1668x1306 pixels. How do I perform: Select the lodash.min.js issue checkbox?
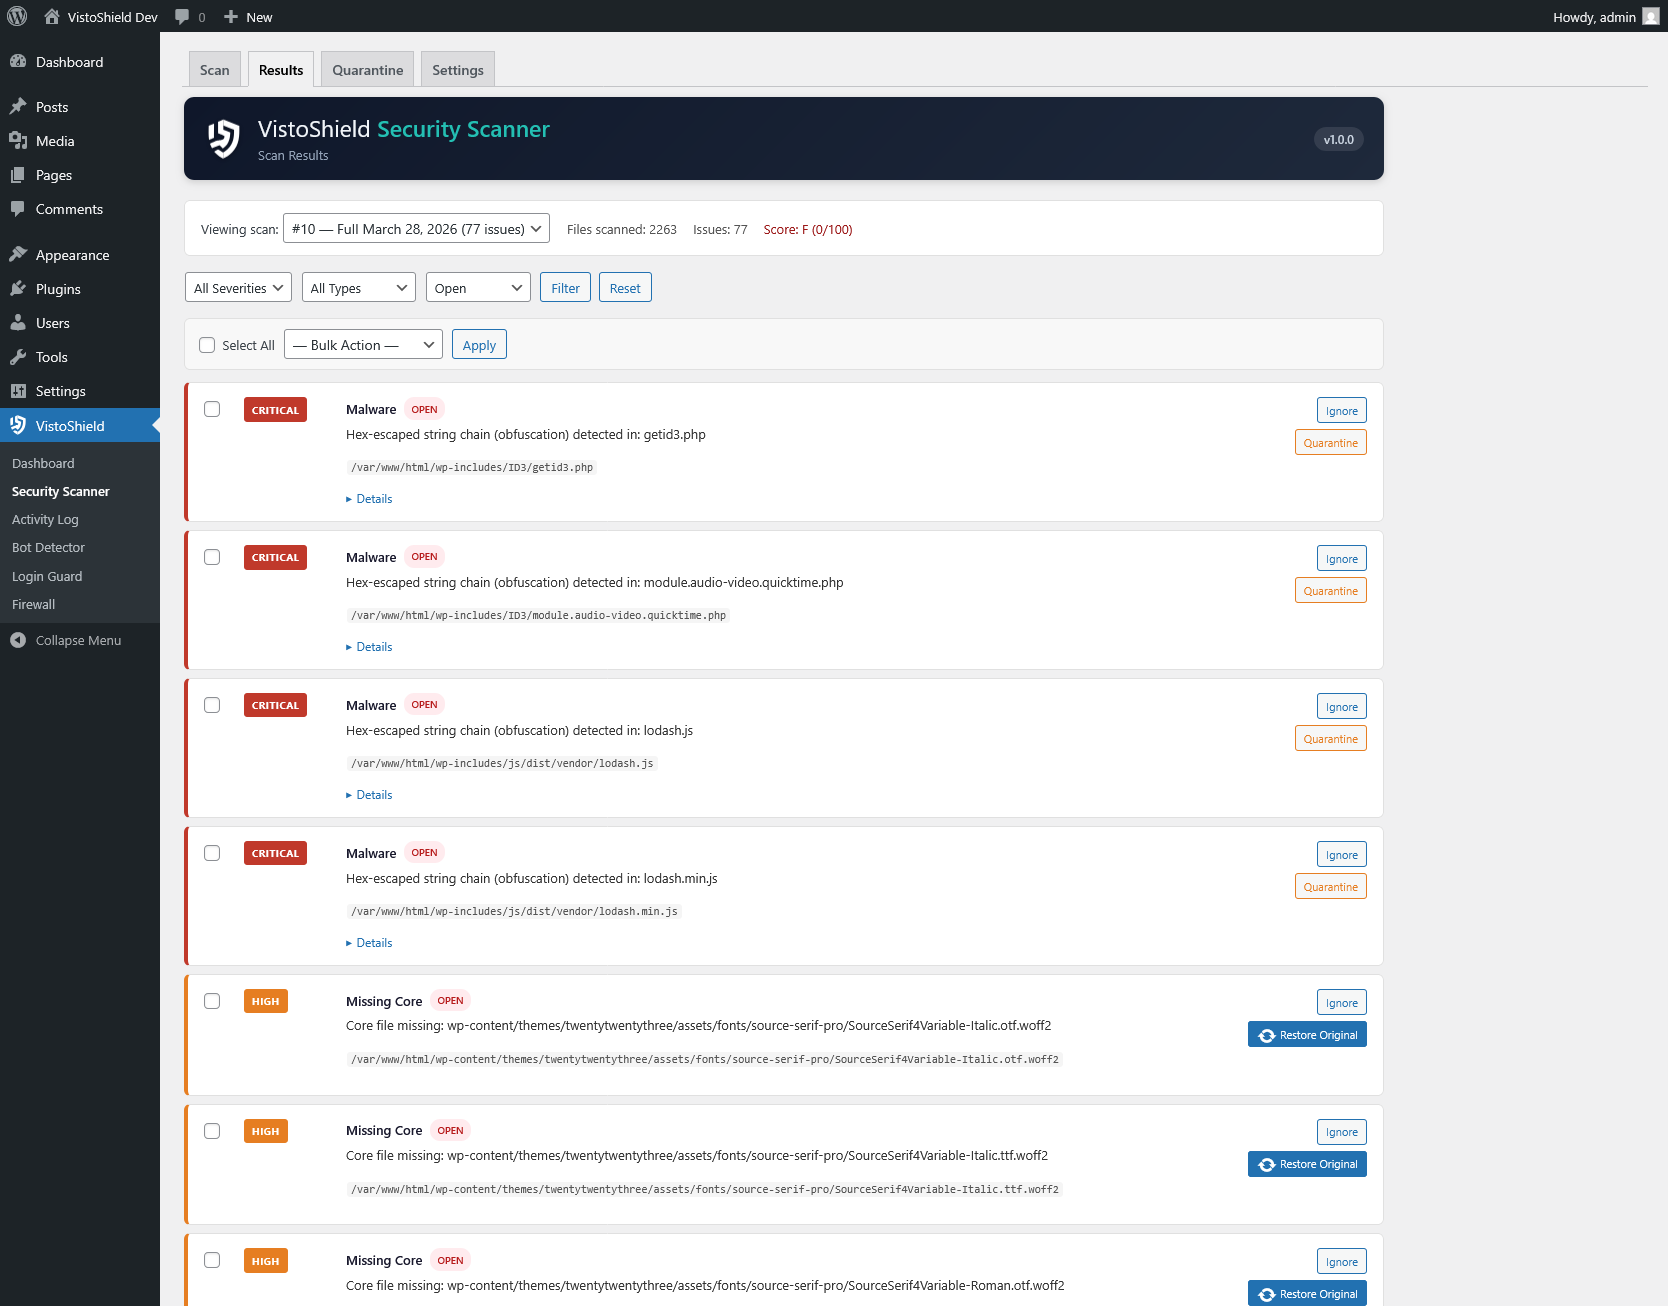click(212, 853)
